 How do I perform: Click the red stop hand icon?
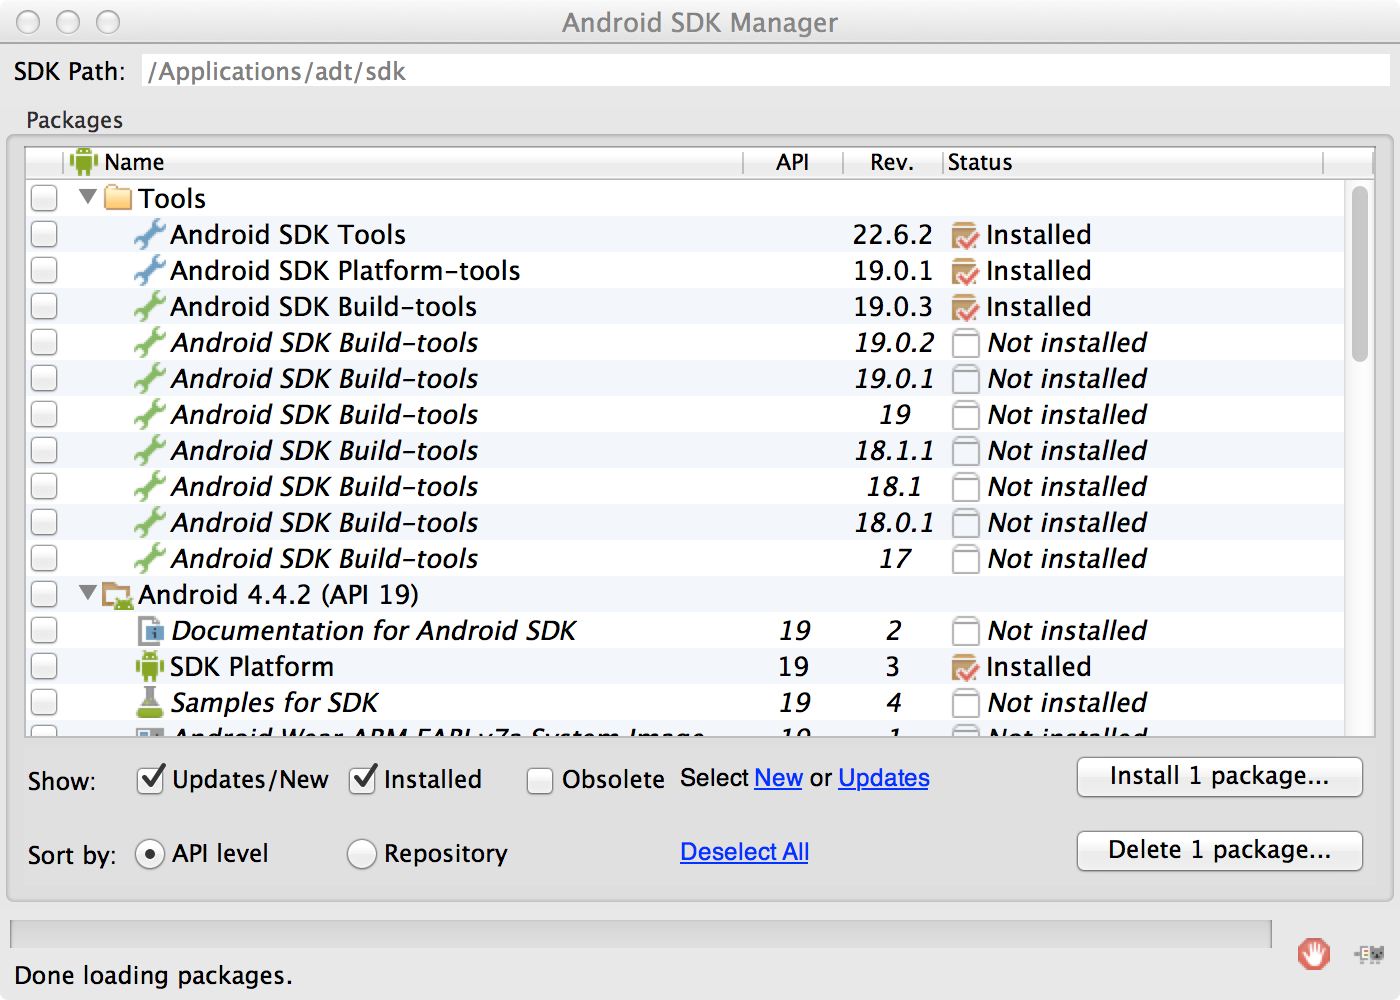[1313, 954]
